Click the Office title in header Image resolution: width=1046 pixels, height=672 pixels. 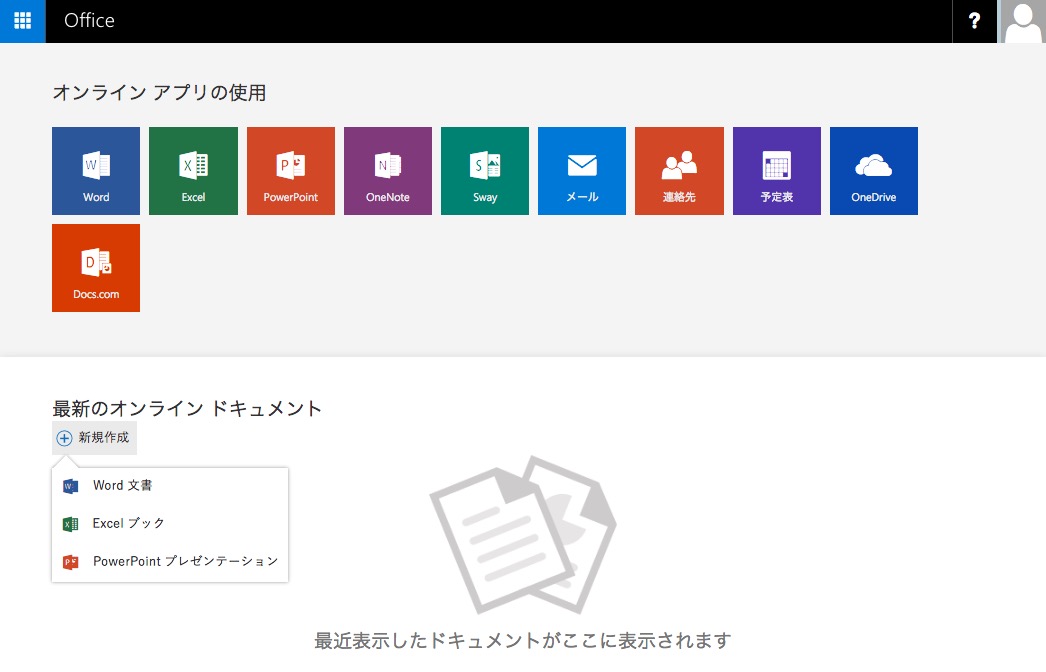pos(89,21)
